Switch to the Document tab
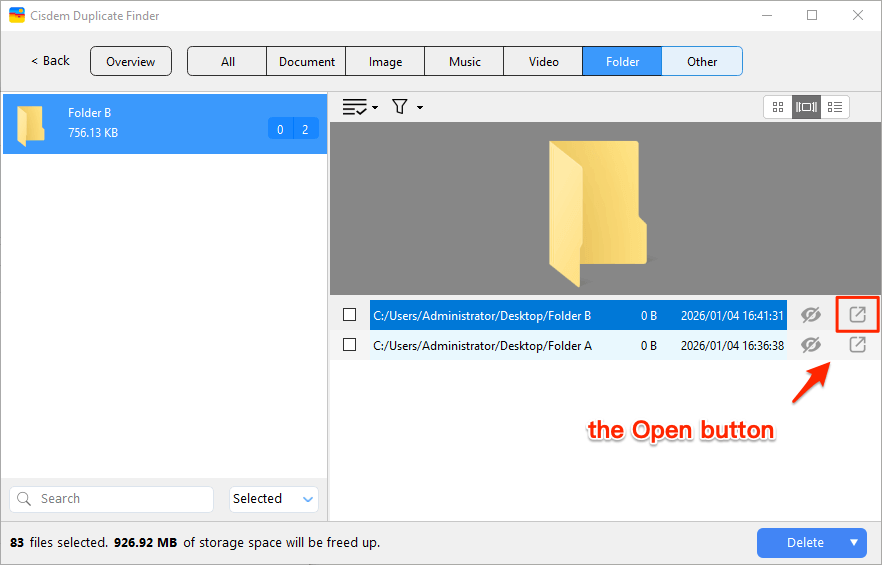 307,61
